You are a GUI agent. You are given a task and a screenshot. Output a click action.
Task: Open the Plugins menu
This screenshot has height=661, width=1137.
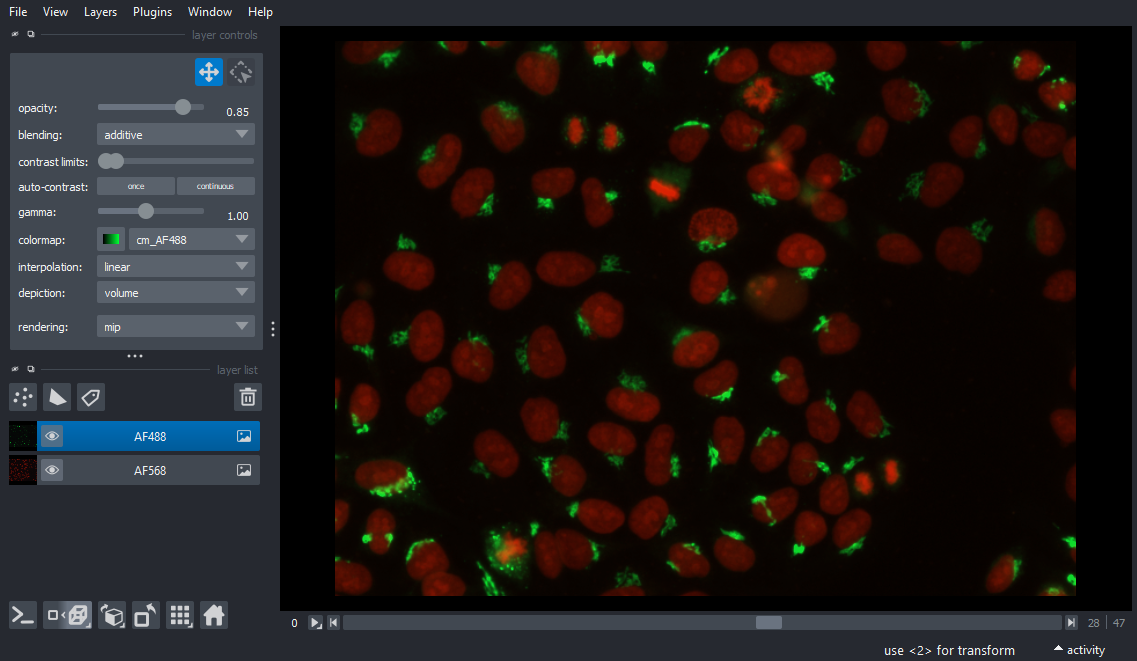[152, 12]
